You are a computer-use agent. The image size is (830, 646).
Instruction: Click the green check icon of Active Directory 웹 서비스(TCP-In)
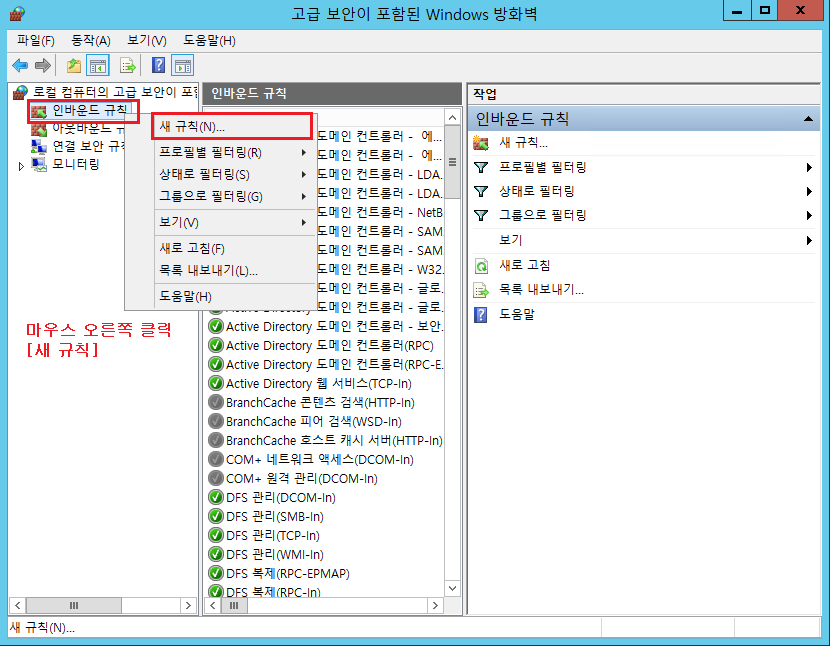pos(215,383)
